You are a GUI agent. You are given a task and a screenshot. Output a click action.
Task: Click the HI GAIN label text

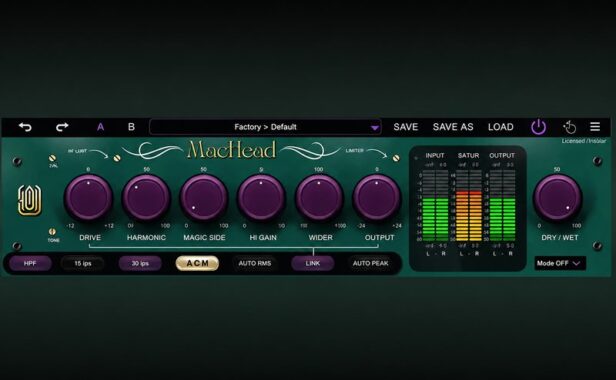(x=263, y=237)
